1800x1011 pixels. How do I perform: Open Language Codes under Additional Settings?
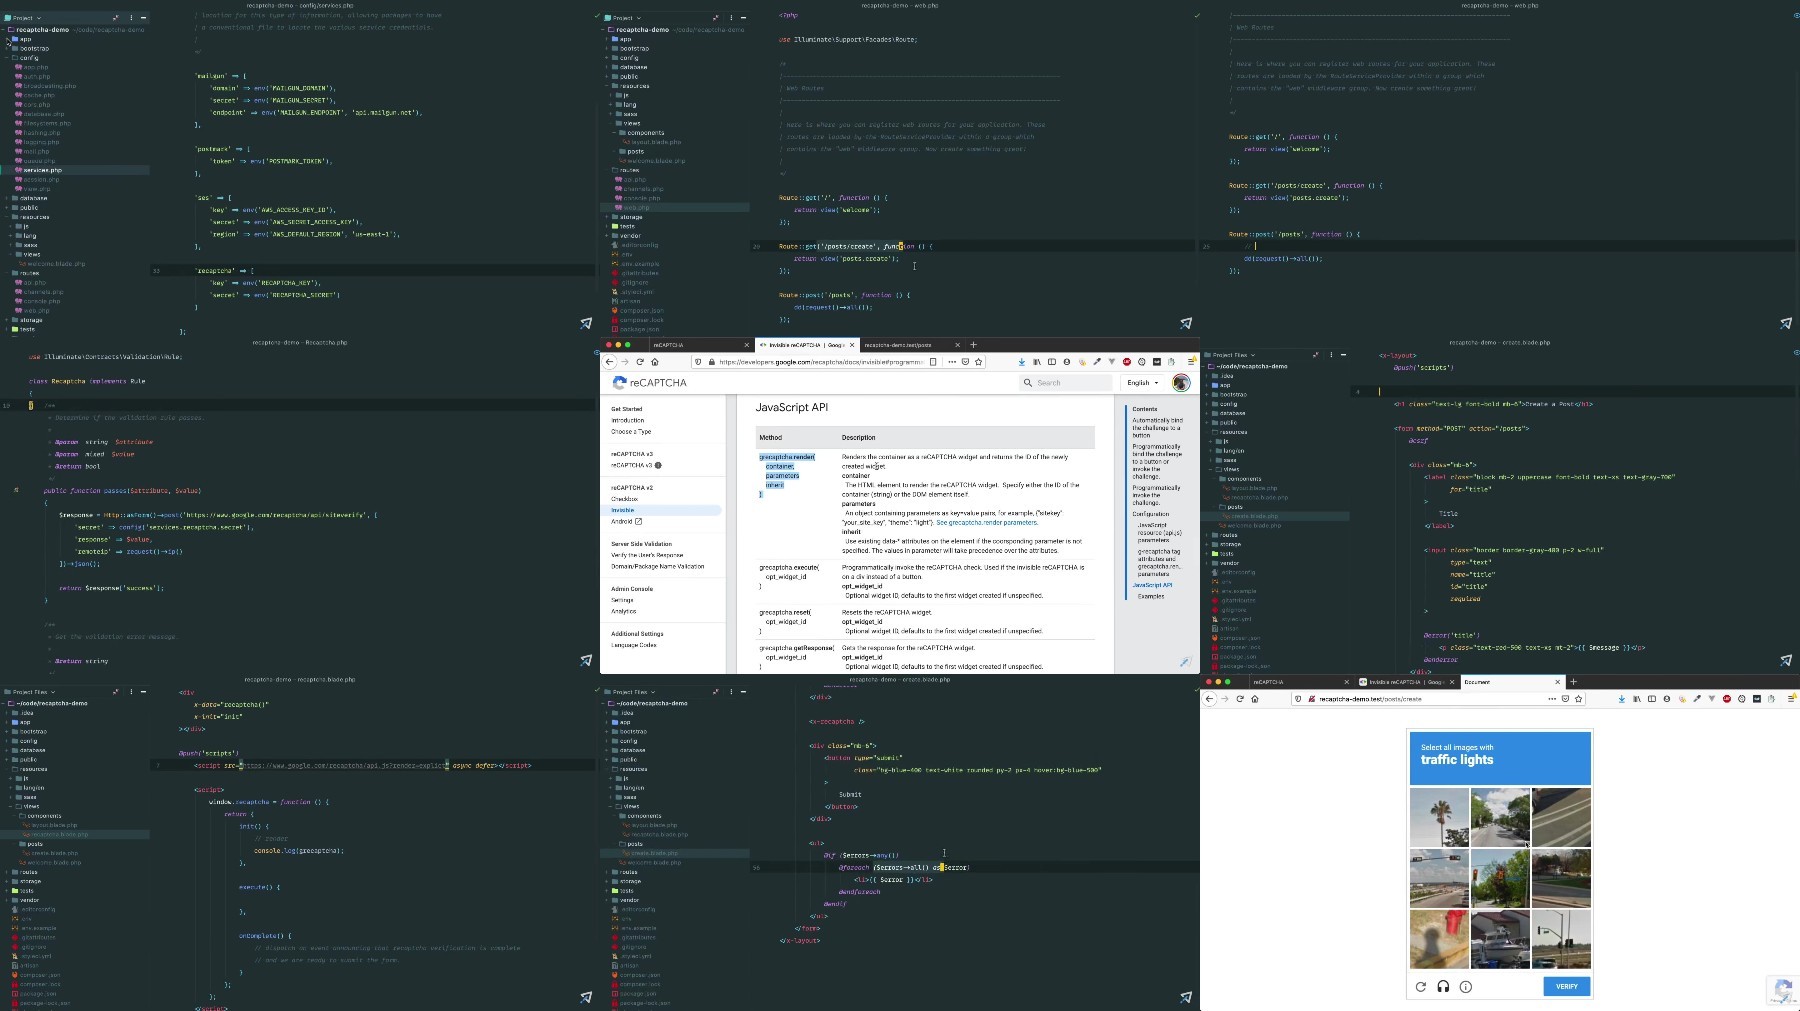click(x=634, y=645)
